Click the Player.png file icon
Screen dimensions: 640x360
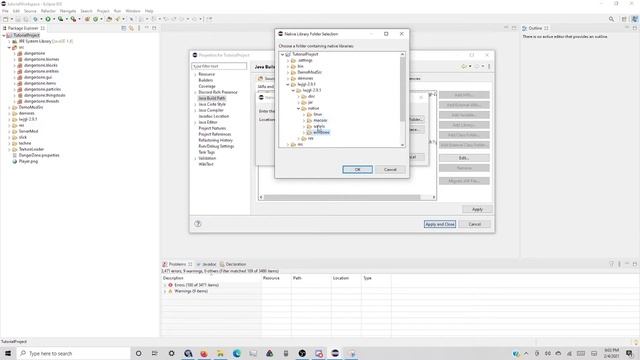click(x=15, y=161)
